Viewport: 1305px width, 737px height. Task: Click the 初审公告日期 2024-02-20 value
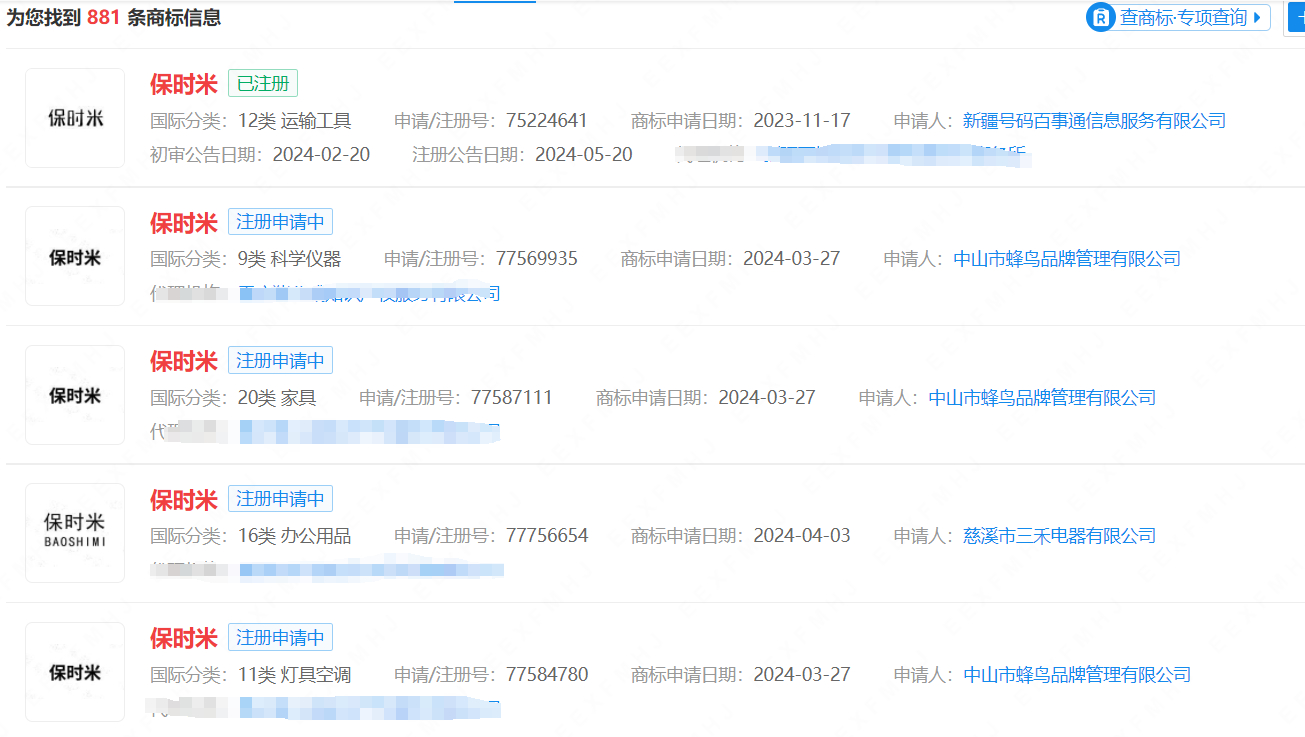click(321, 155)
